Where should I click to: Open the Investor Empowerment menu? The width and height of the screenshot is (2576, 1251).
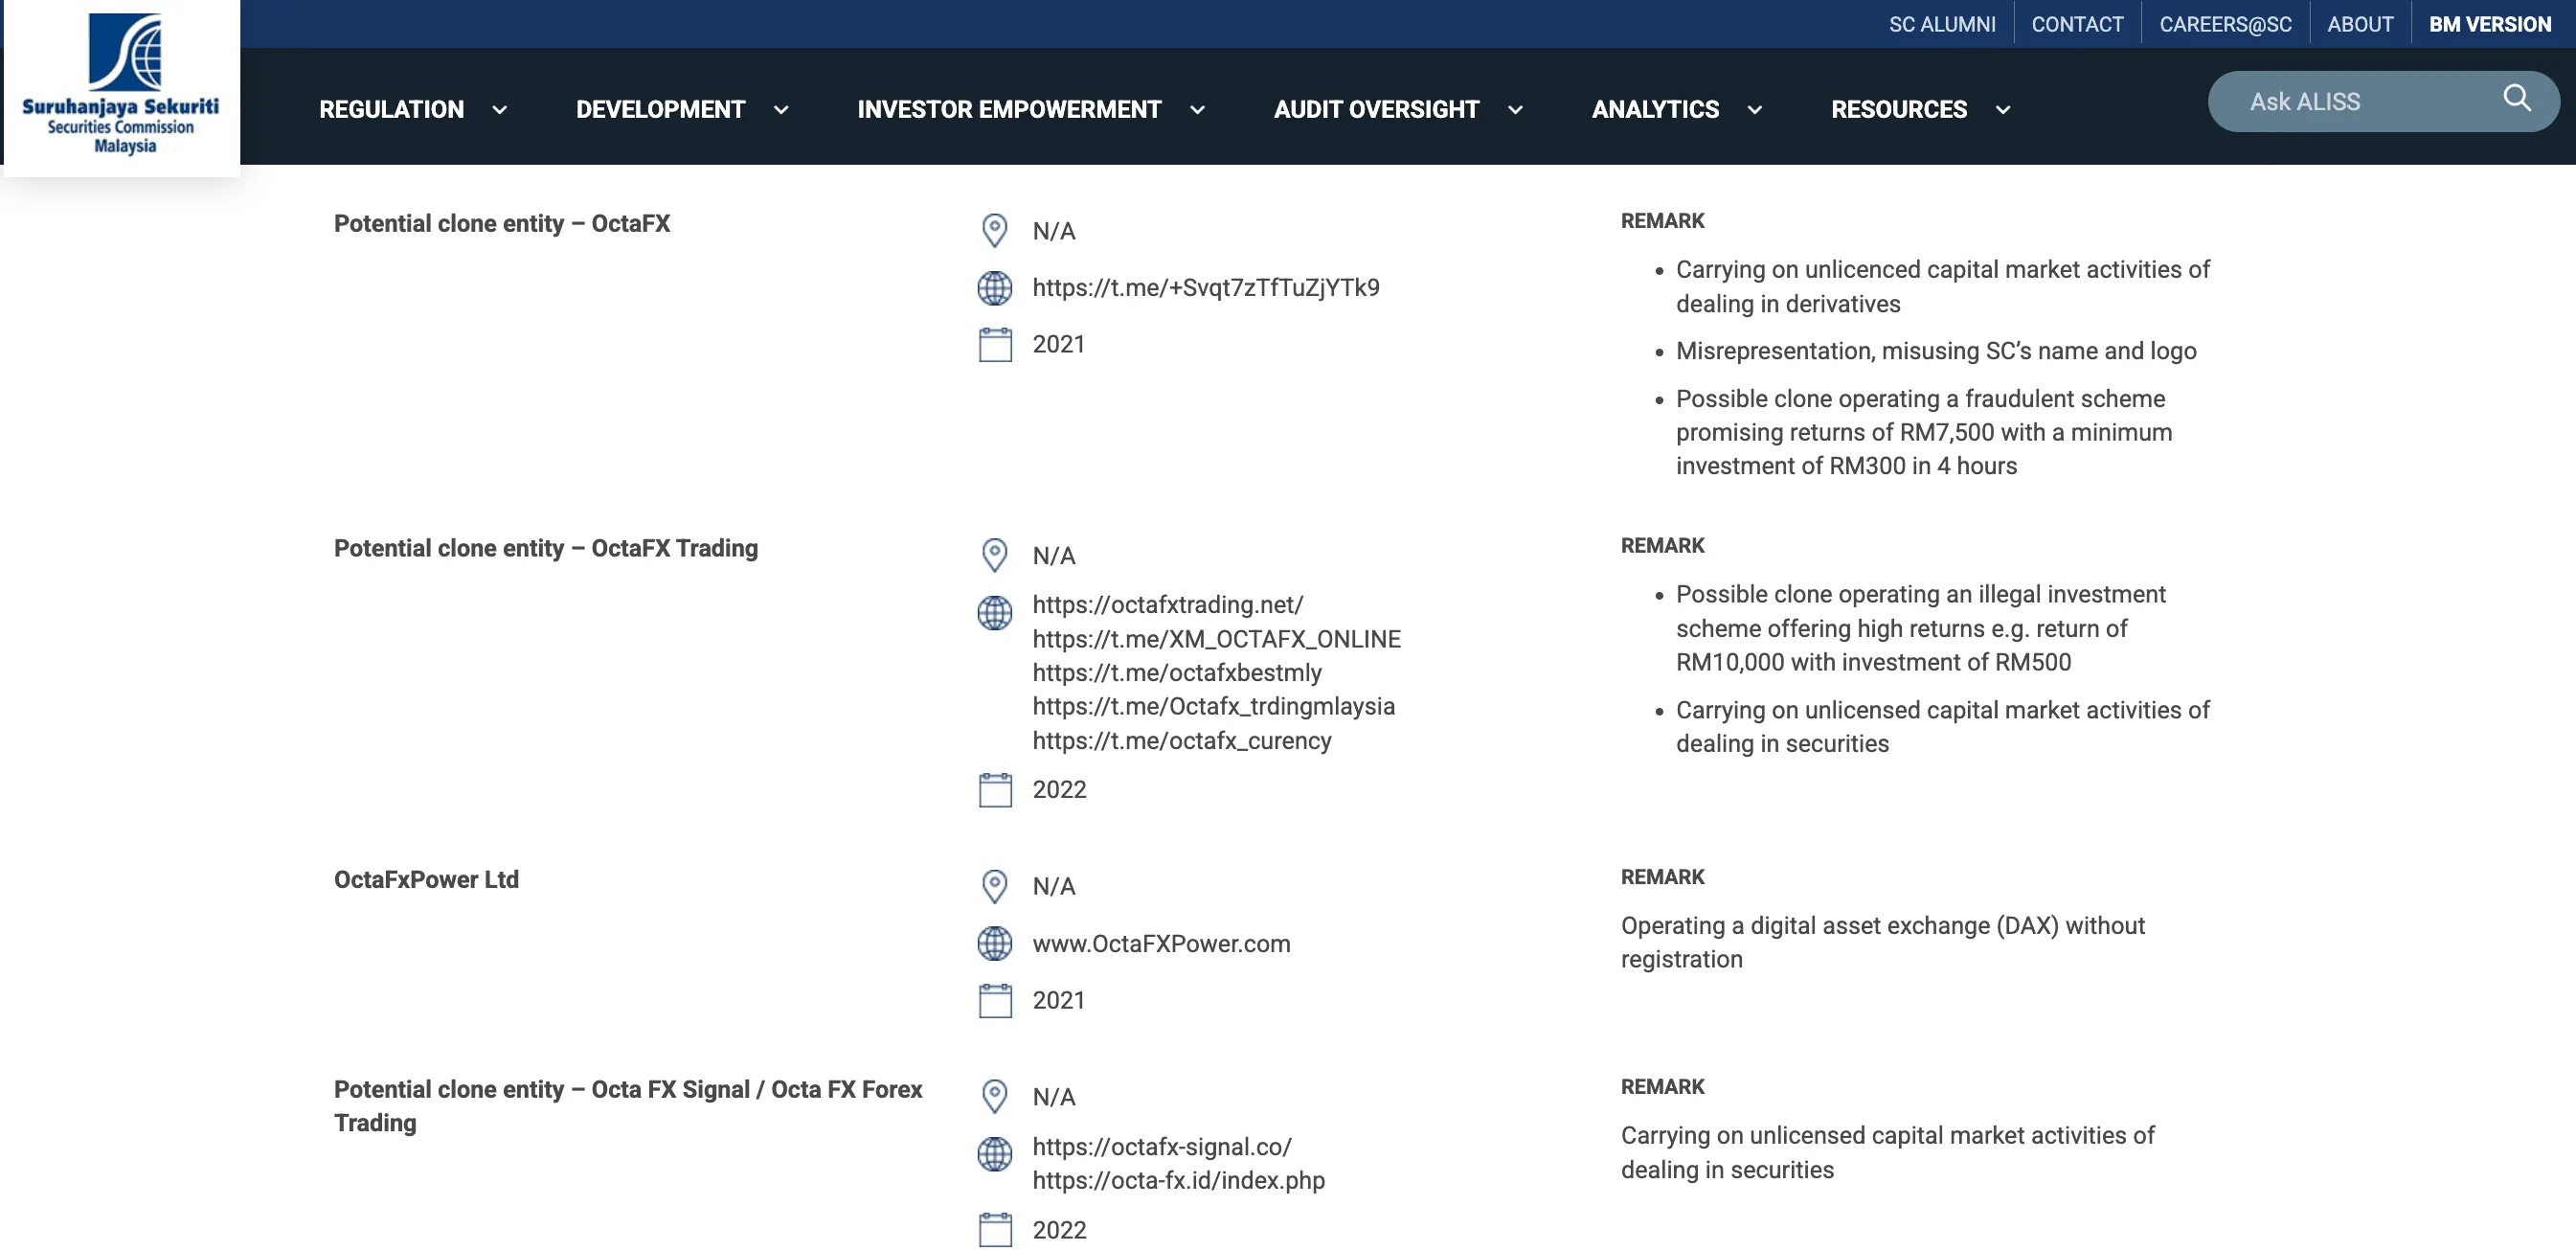point(1009,109)
